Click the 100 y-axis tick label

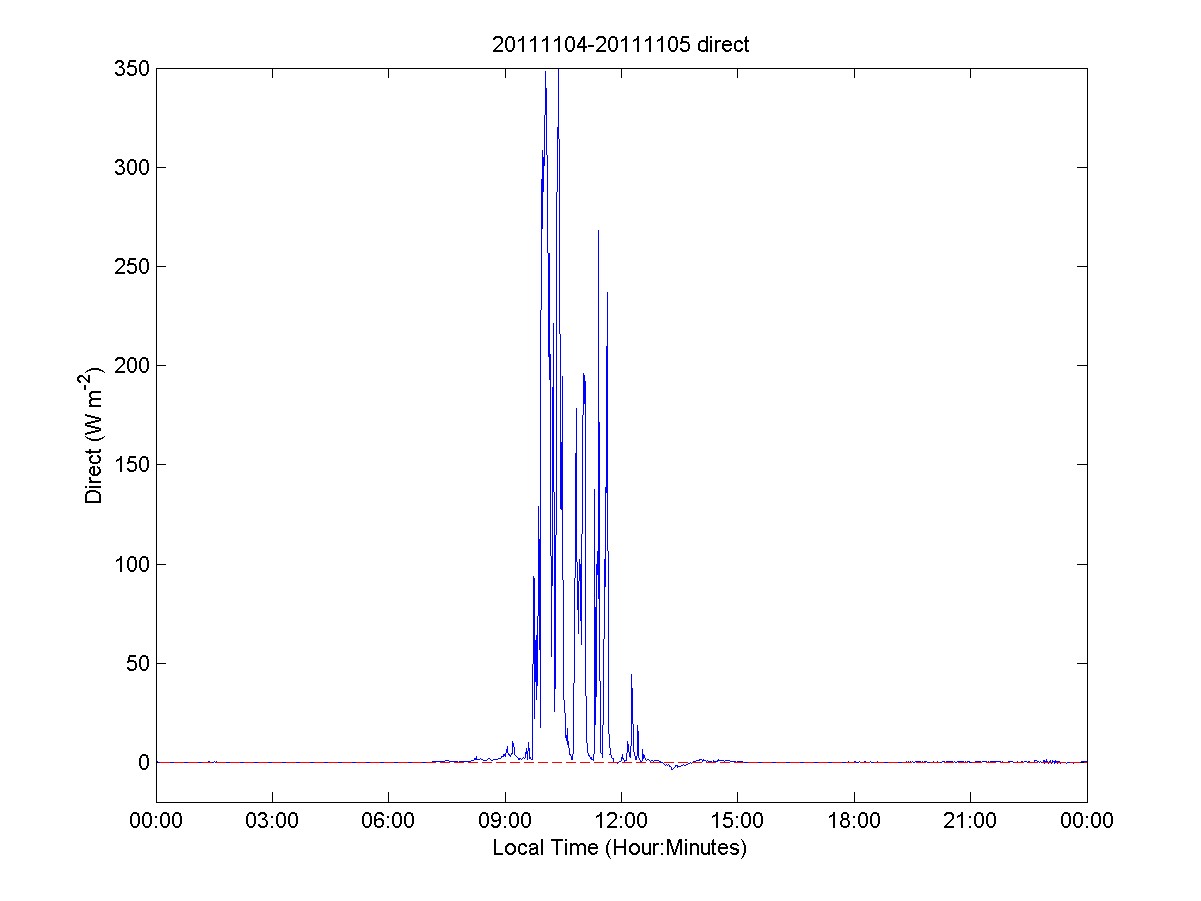[134, 564]
